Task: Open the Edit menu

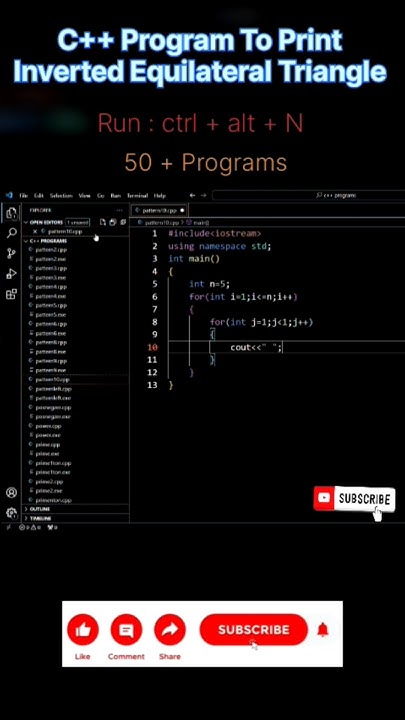Action: [x=39, y=195]
